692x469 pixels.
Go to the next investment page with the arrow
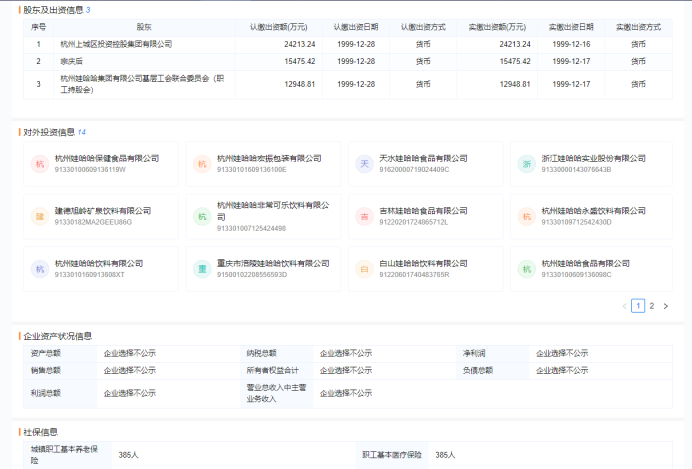point(666,306)
